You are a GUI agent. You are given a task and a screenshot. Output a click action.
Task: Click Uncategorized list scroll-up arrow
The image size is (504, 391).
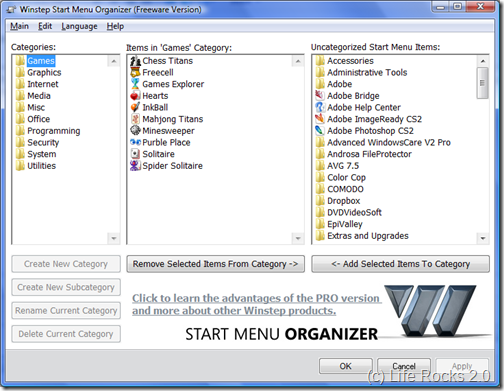pyautogui.click(x=483, y=61)
